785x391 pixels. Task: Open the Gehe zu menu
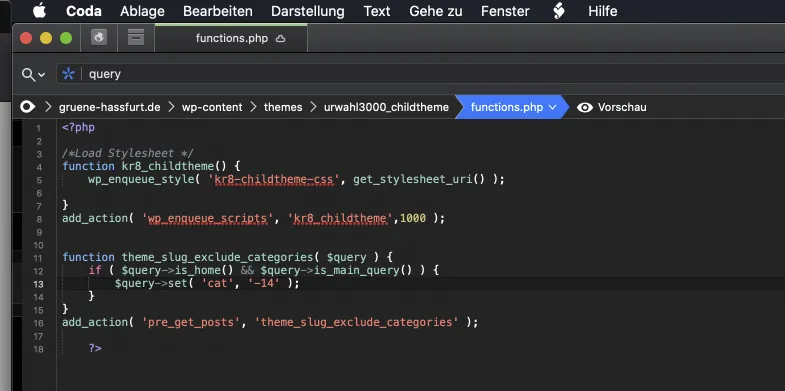[x=436, y=11]
